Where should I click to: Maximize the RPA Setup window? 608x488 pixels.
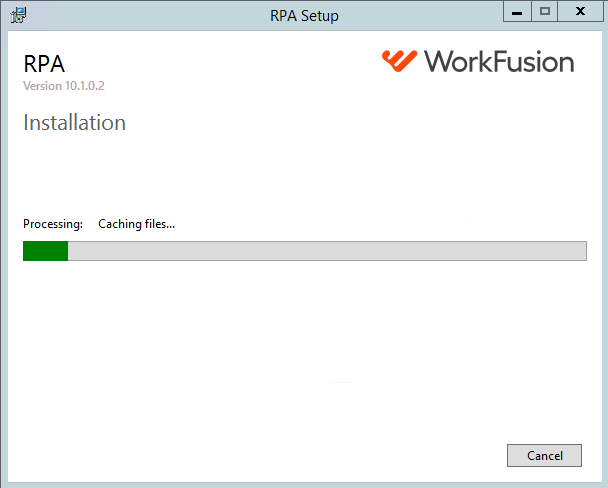tap(544, 12)
